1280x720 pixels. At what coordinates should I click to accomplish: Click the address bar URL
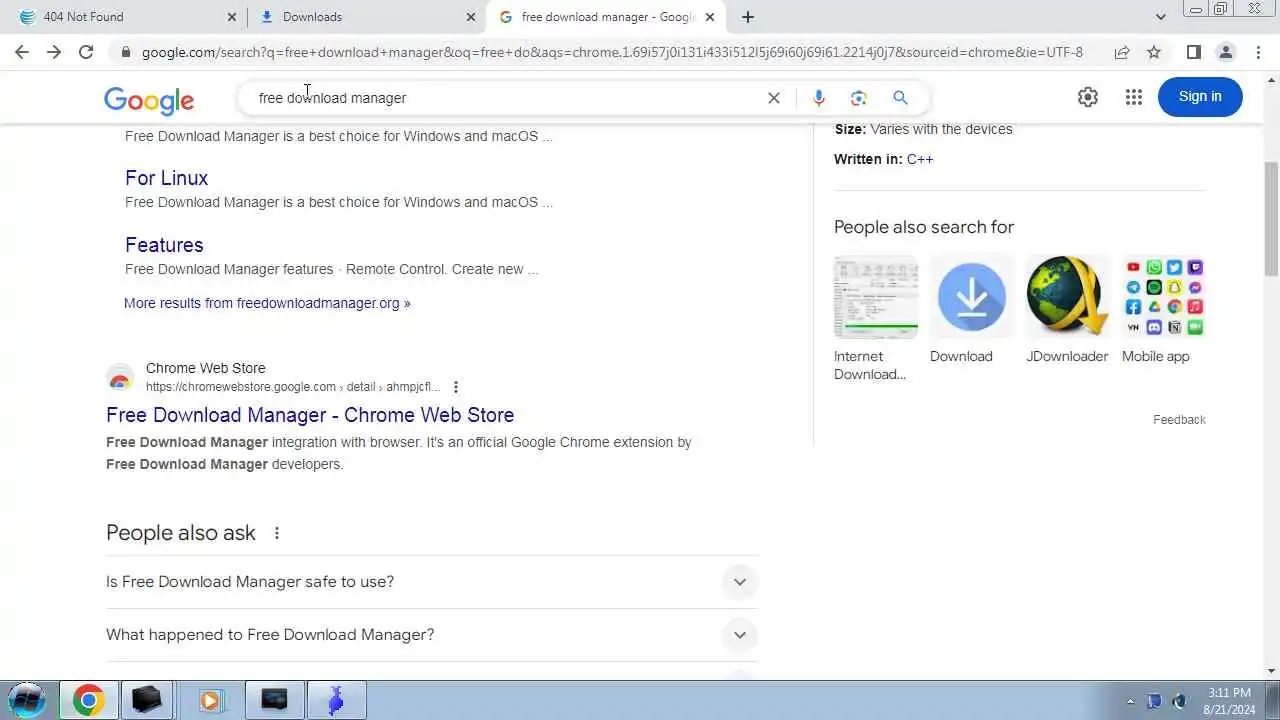click(x=612, y=52)
